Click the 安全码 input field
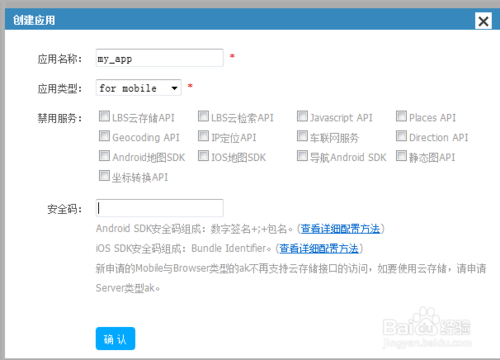Viewport: 500px width, 360px height. pos(159,208)
